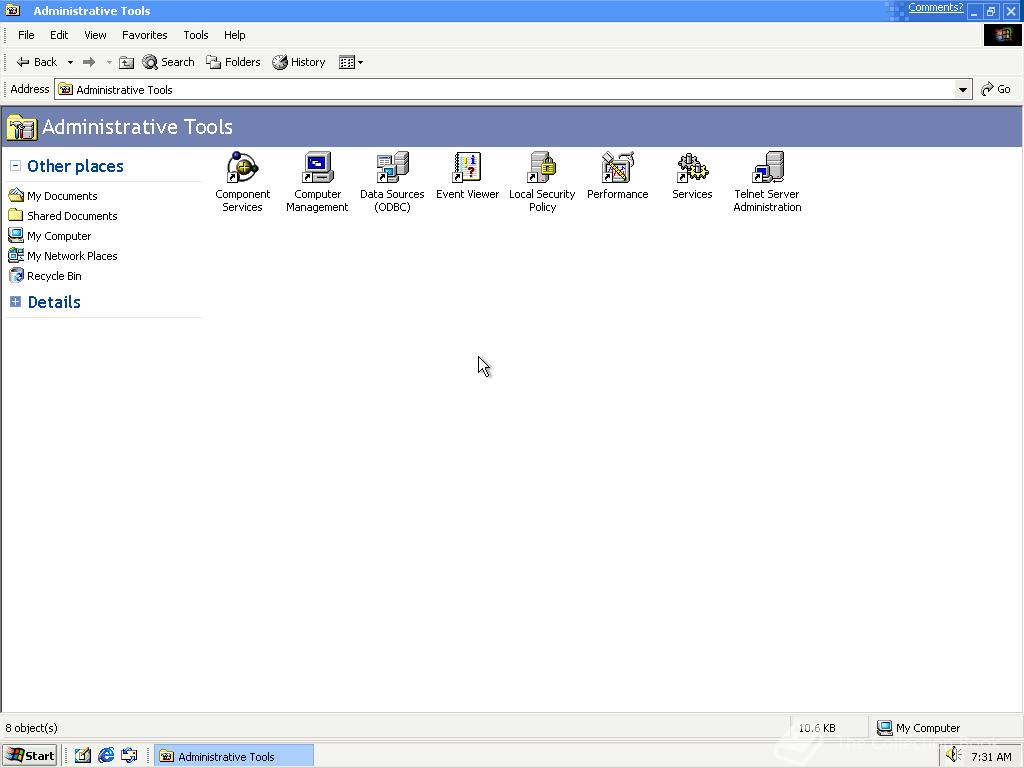Viewport: 1024px width, 768px height.
Task: Click the Search toolbar button
Action: click(x=168, y=62)
